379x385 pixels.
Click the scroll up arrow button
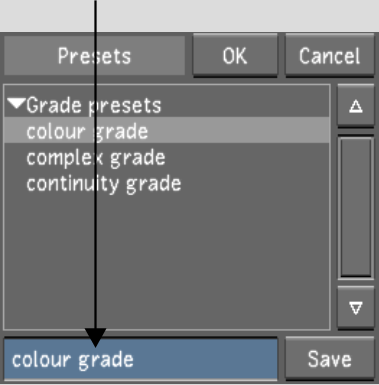[x=356, y=106]
